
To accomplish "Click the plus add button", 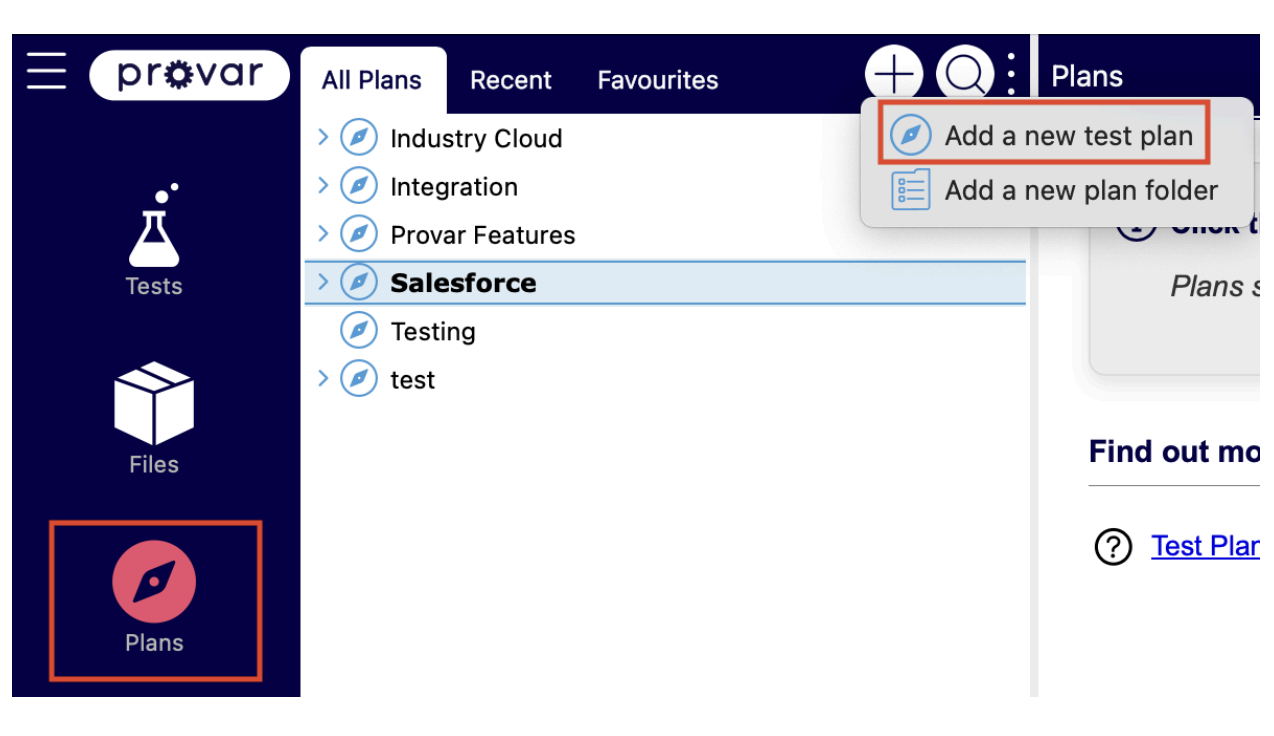I will point(893,74).
